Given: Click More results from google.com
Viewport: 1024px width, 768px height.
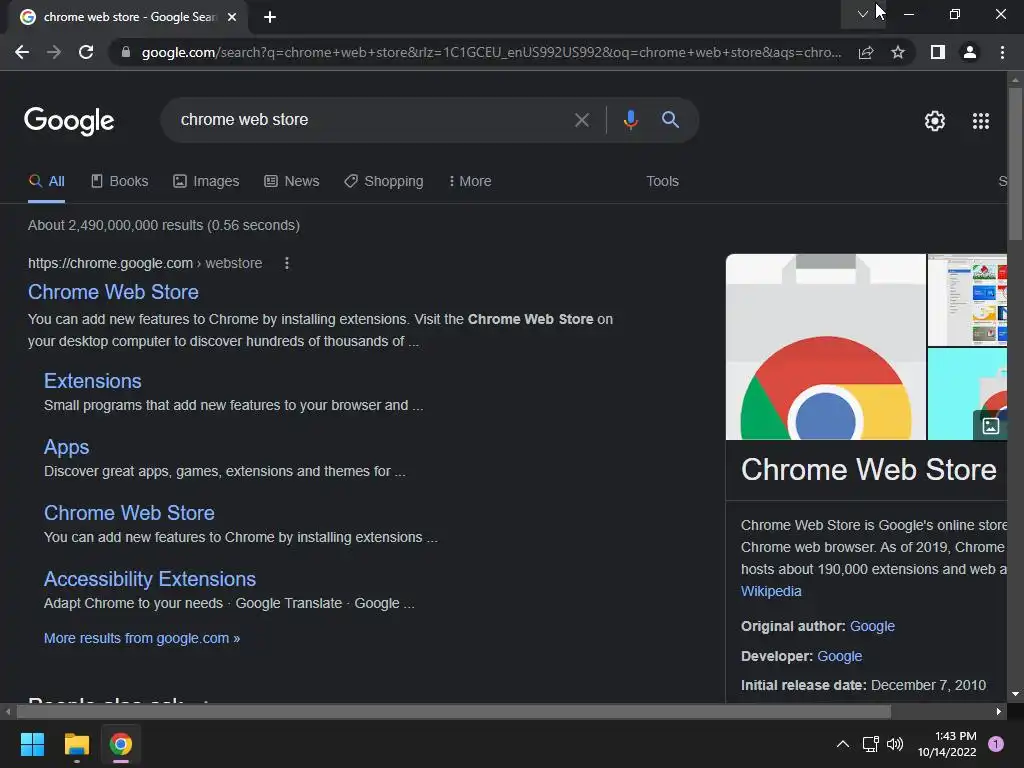Looking at the screenshot, I should (142, 638).
